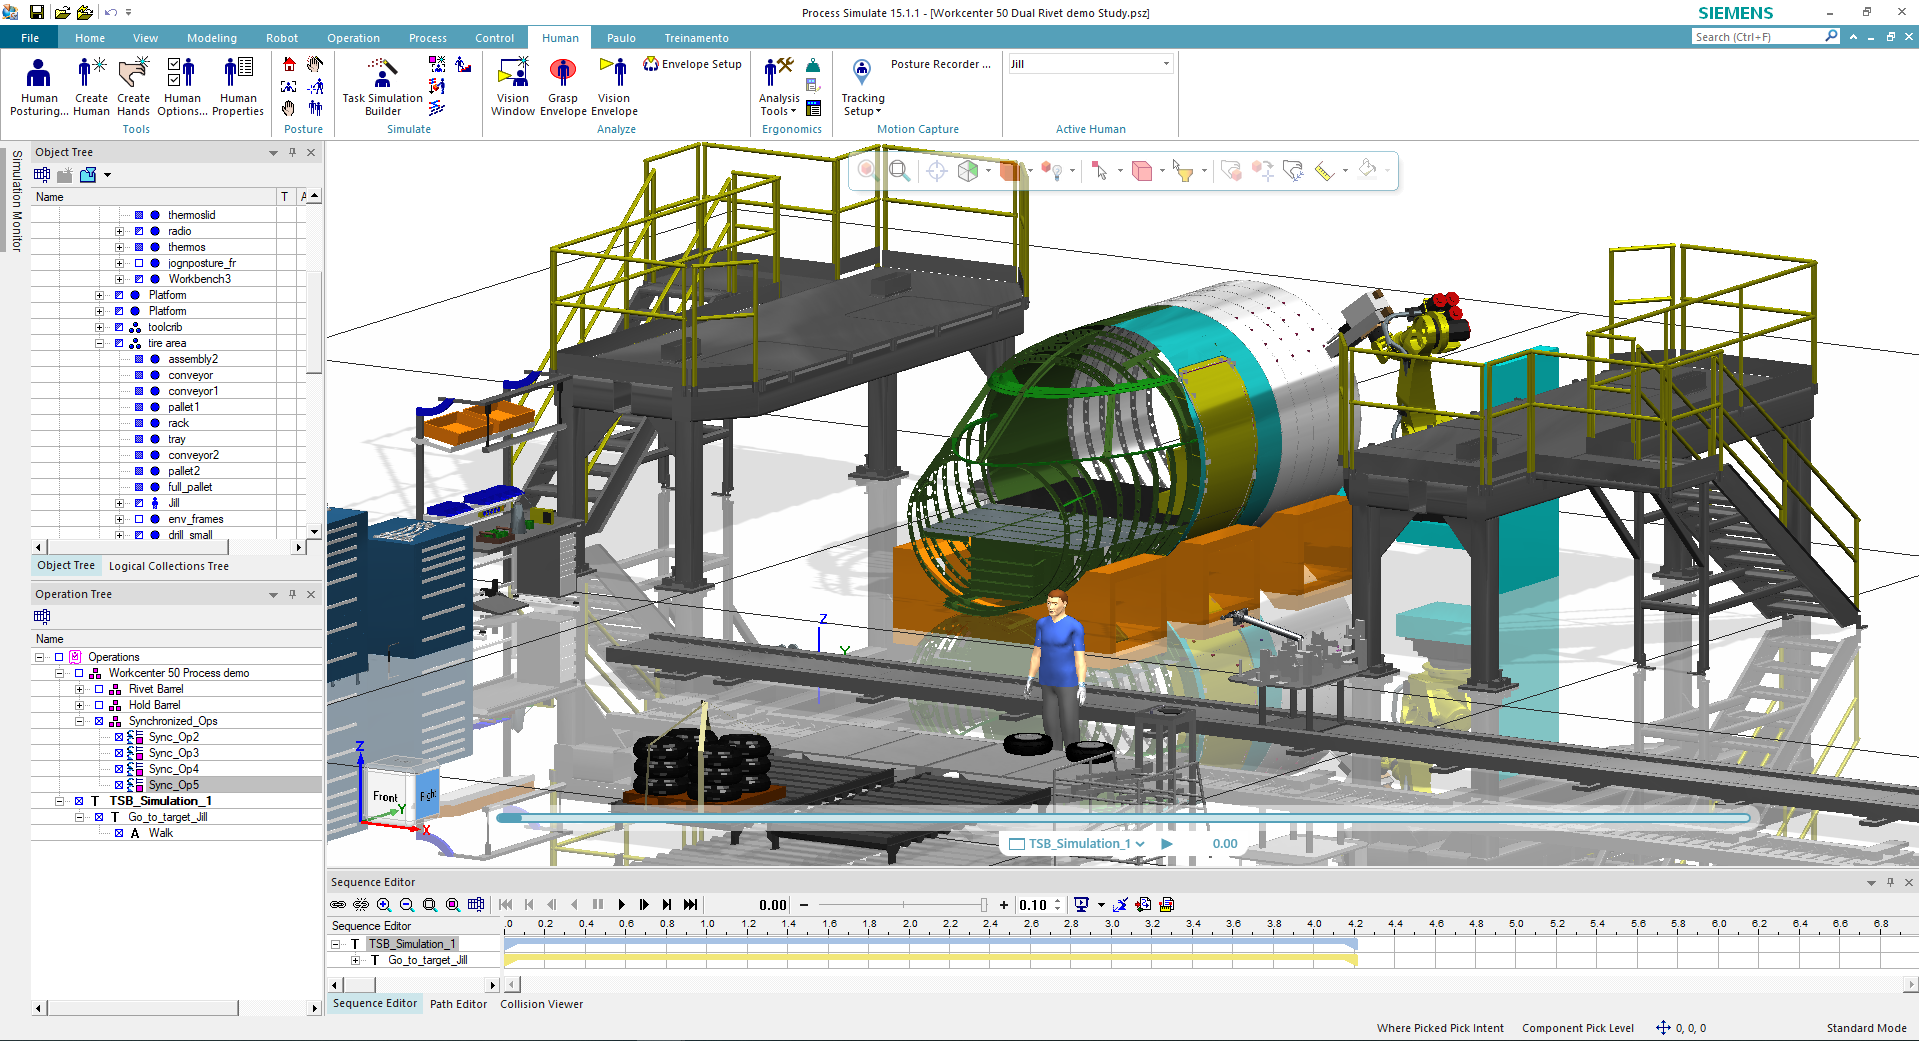The image size is (1919, 1041).
Task: Open the Active Human dropdown showing Jill
Action: (x=1166, y=64)
